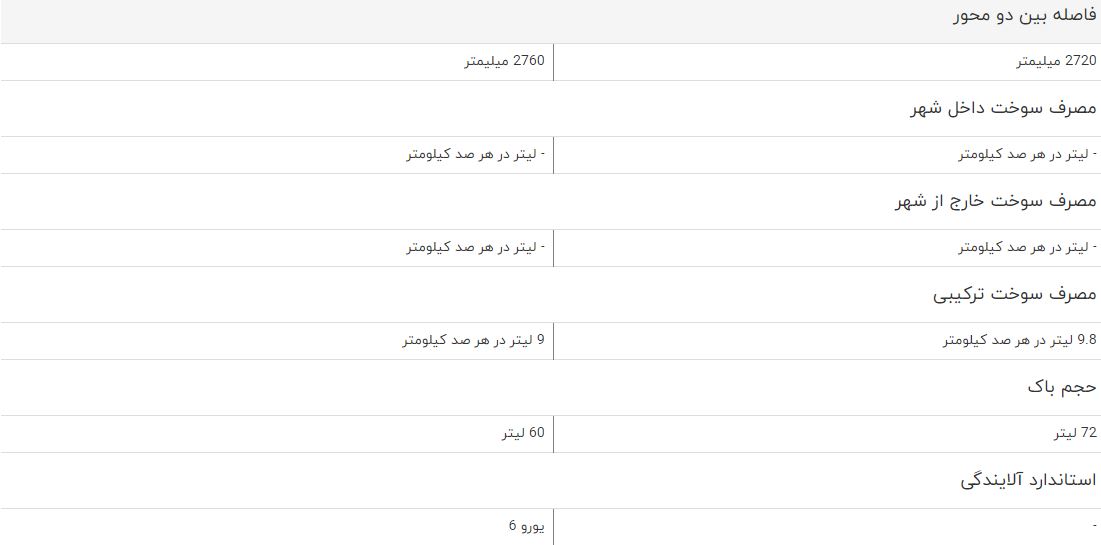Click the فاصله بین دو محور header
Screen dimensions: 1101x545
pyautogui.click(x=1024, y=16)
